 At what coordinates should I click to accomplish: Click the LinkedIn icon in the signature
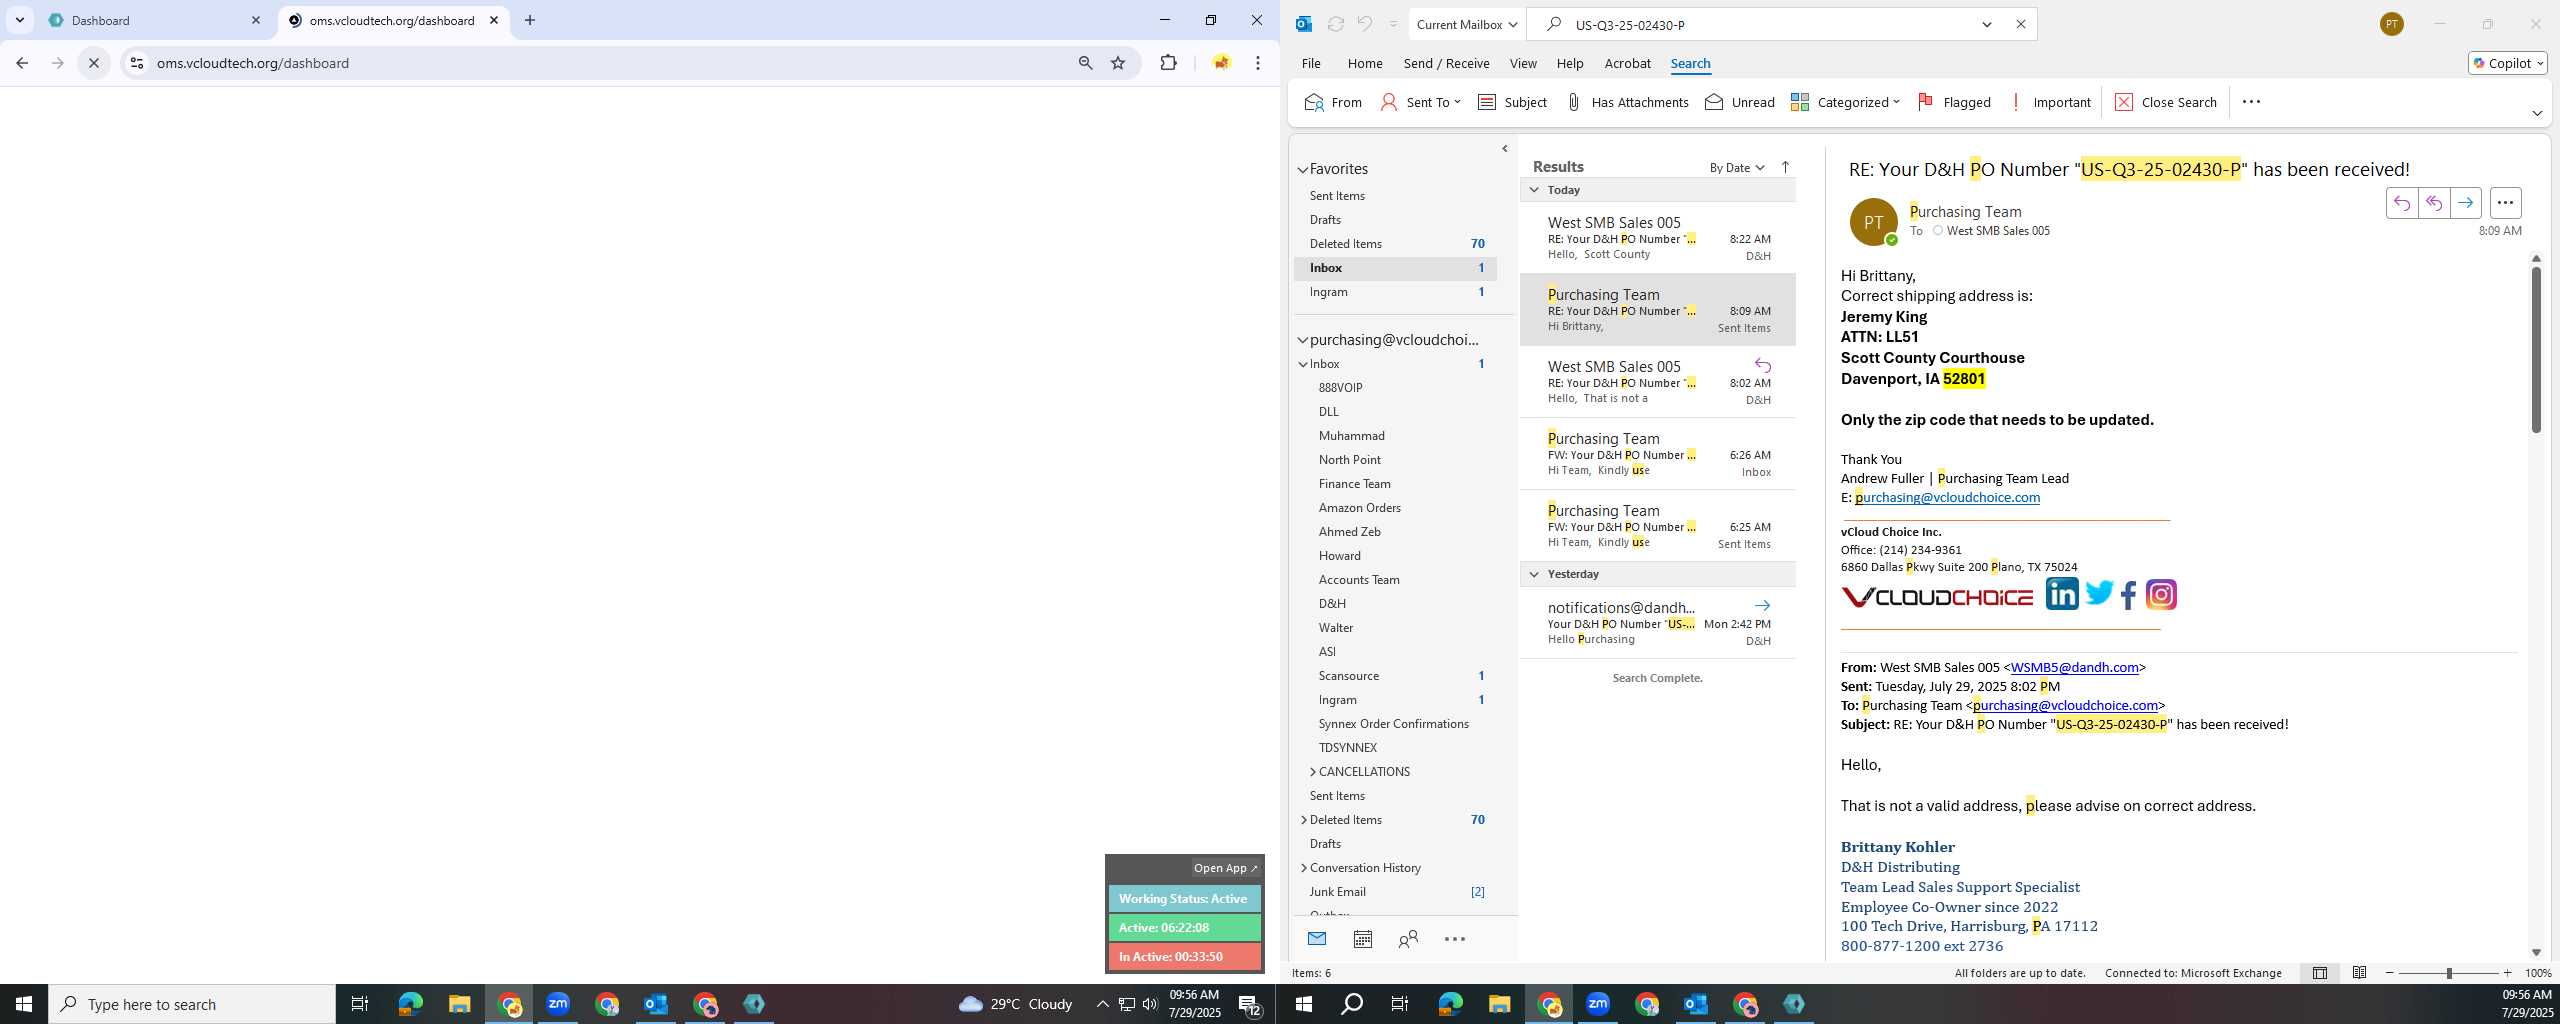(2061, 594)
